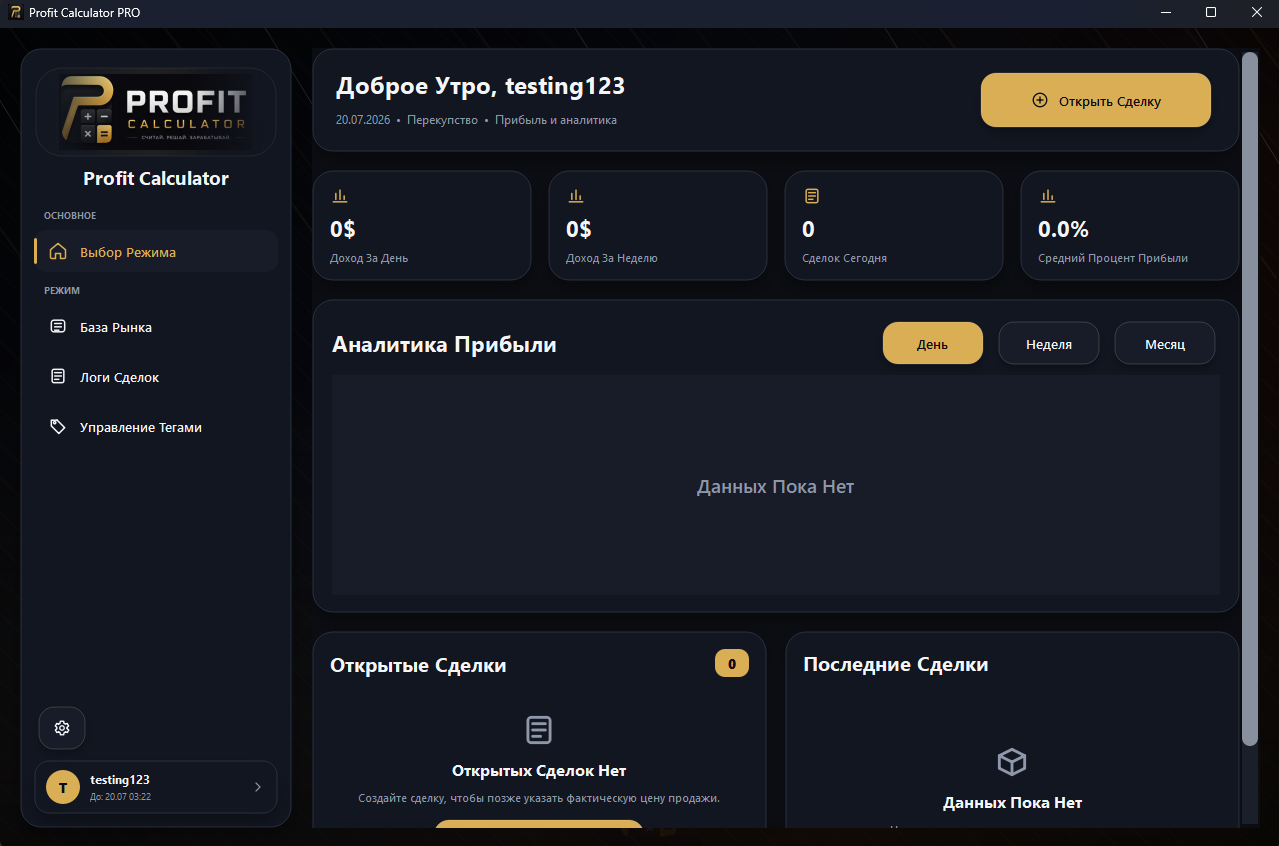Click the cube icon in Последние Сделки
The image size is (1279, 846).
1012,762
